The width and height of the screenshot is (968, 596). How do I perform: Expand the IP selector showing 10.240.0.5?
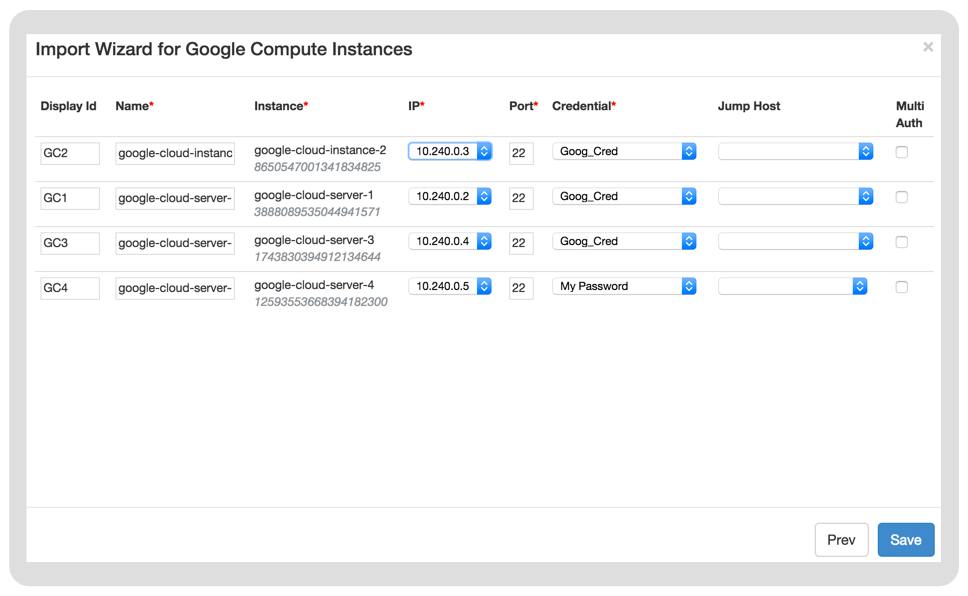pos(449,287)
